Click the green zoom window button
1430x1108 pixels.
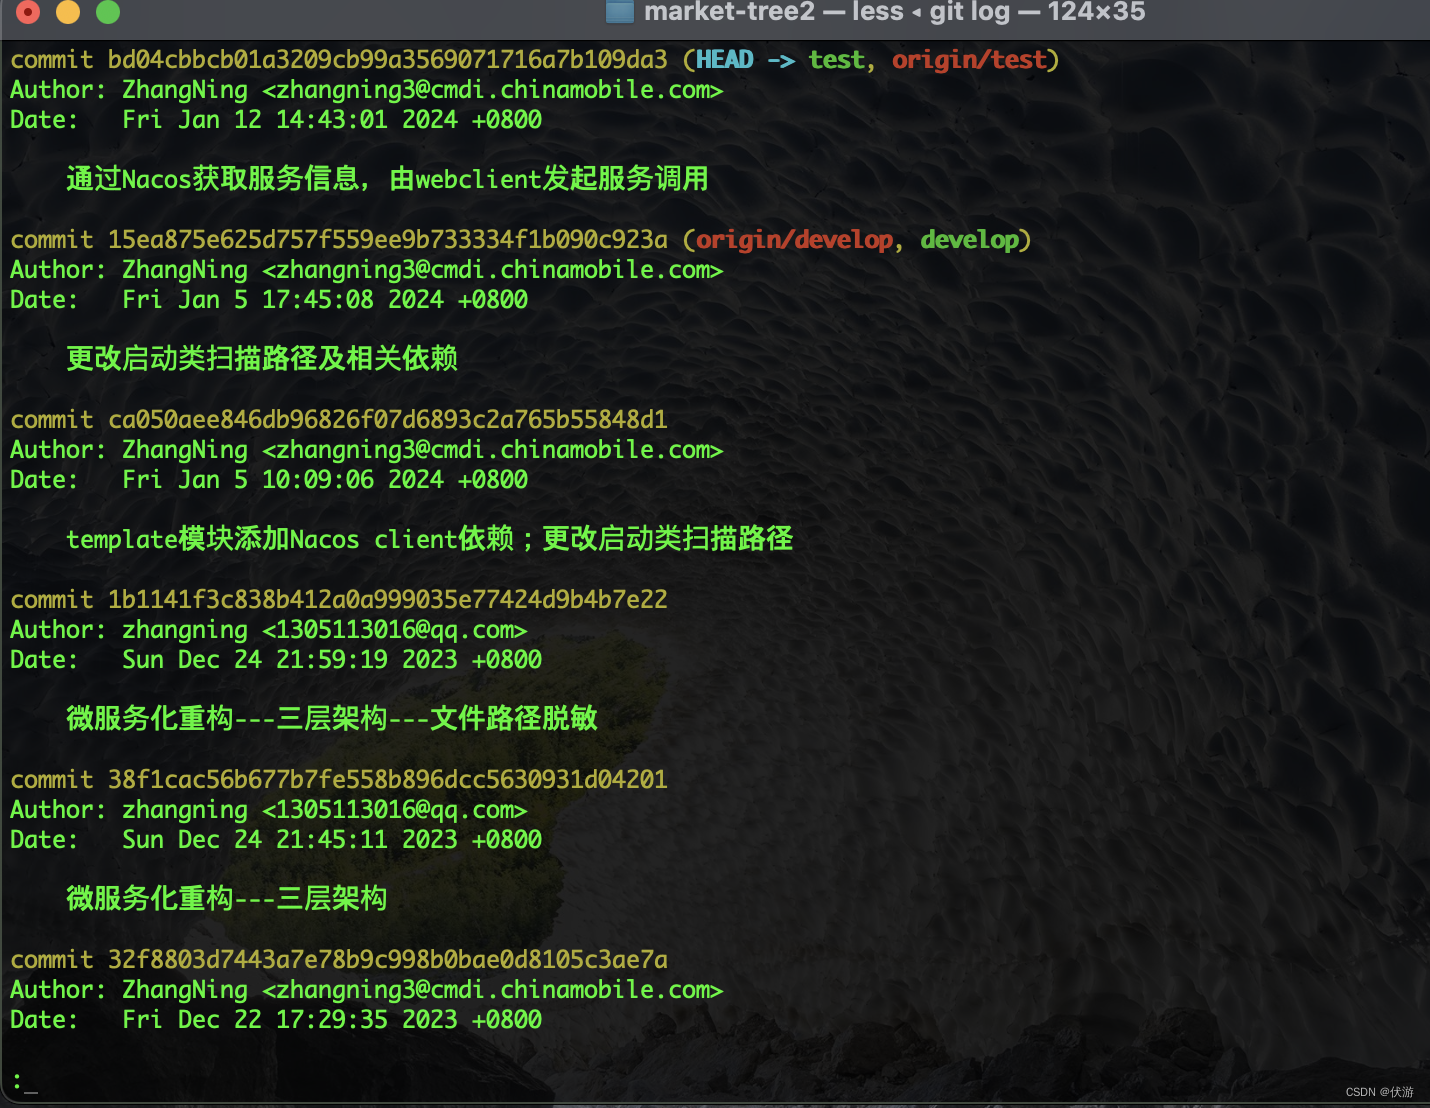click(108, 12)
